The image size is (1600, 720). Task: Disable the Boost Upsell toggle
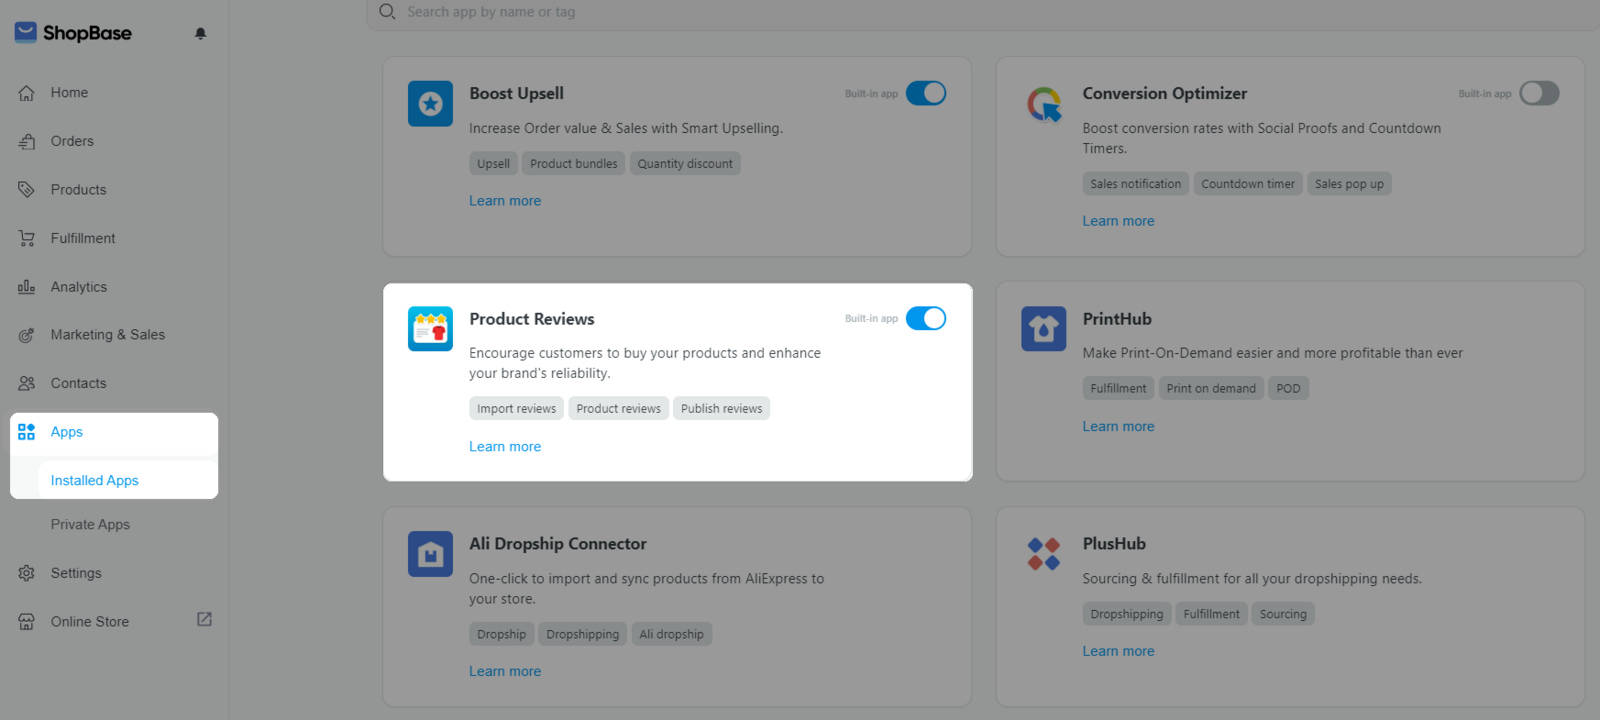(x=926, y=93)
